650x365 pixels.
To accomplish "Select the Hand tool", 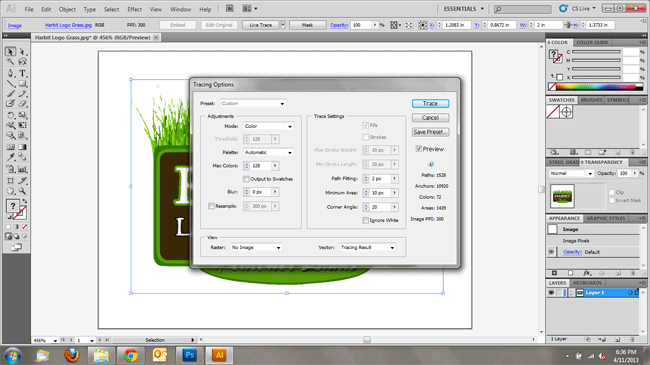I will pyautogui.click(x=10, y=191).
